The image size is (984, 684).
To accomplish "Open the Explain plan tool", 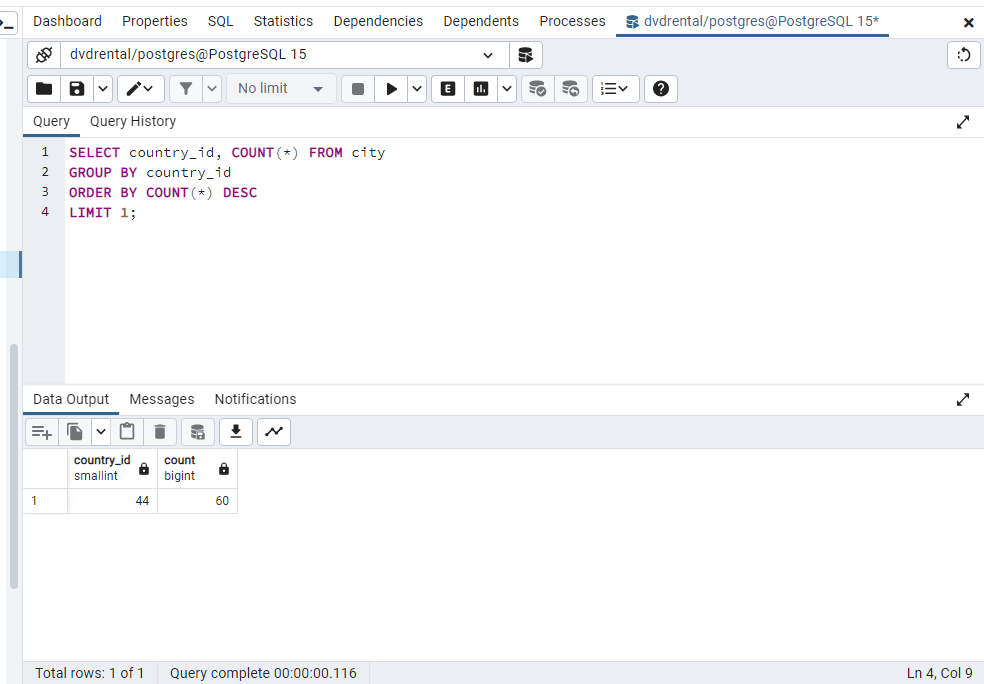I will pyautogui.click(x=447, y=88).
